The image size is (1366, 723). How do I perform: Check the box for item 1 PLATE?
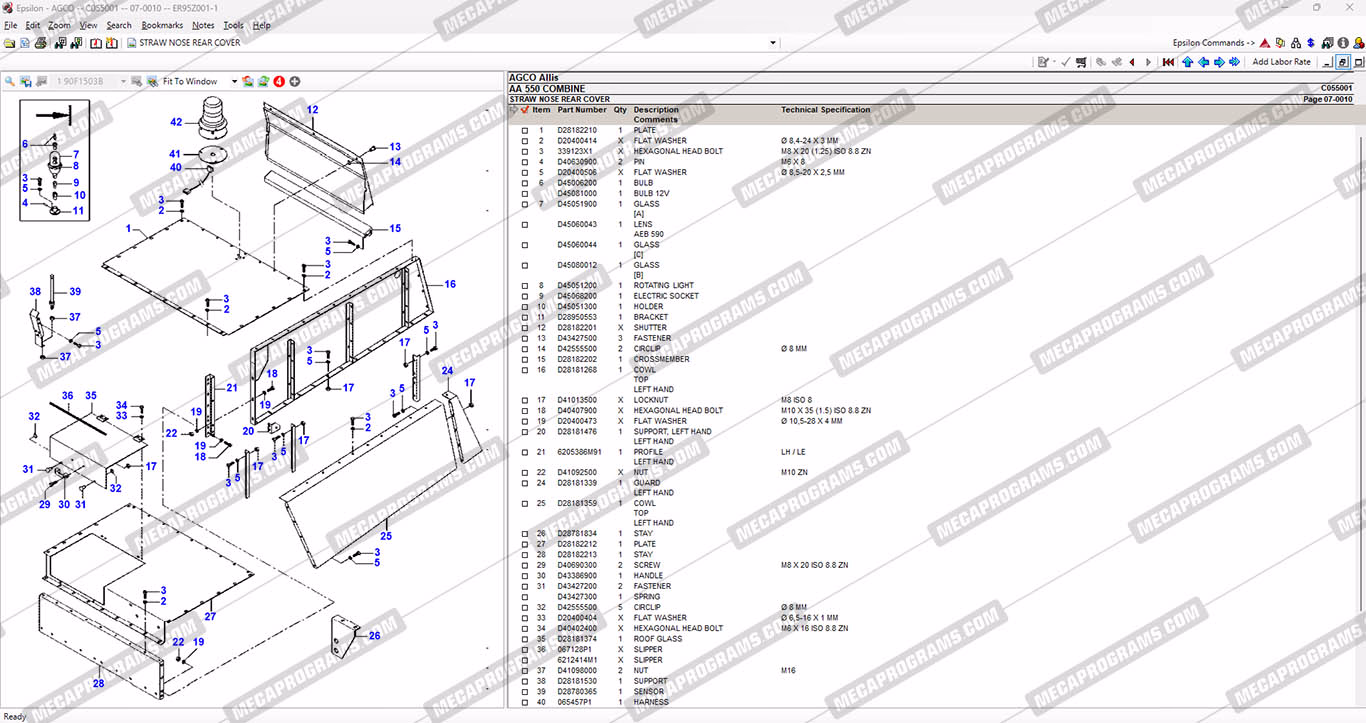[x=525, y=131]
